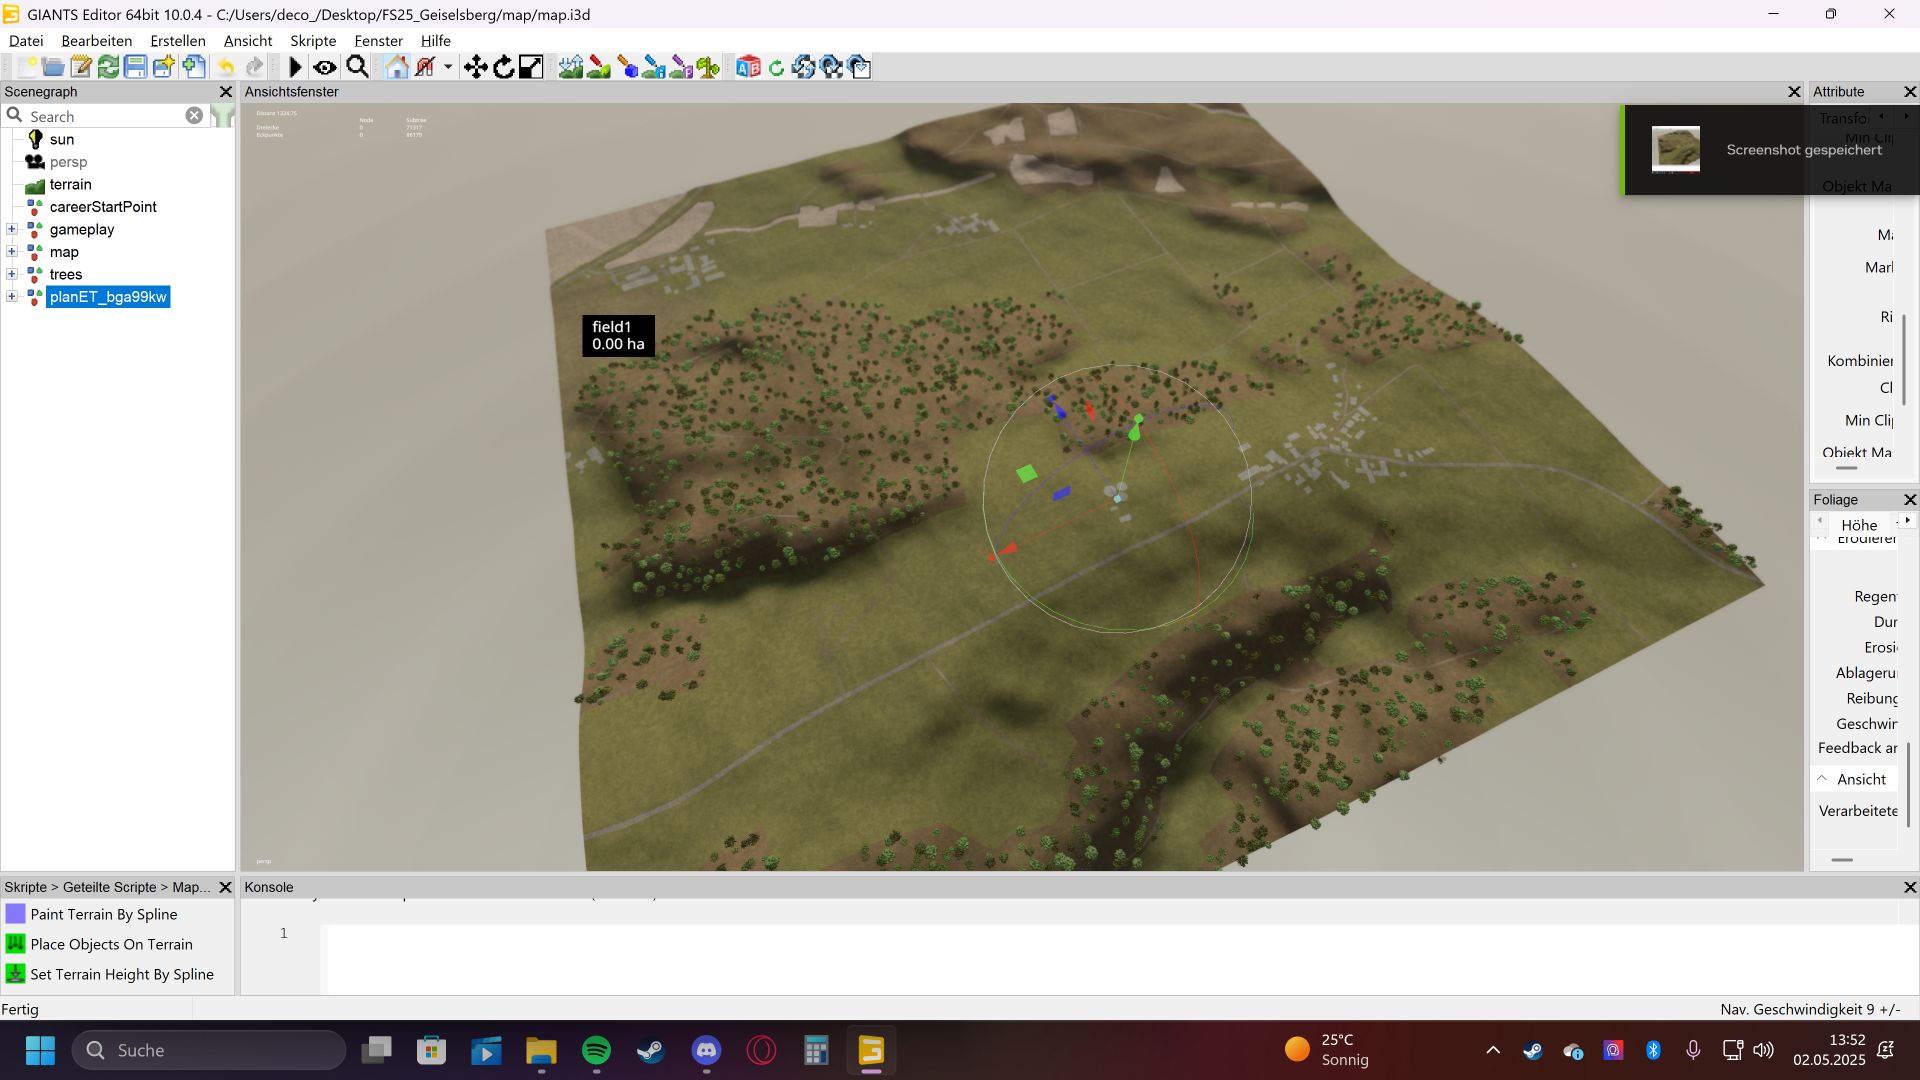Run Paint Terrain By Spline script
Viewport: 1920px width, 1080px height.
[103, 914]
